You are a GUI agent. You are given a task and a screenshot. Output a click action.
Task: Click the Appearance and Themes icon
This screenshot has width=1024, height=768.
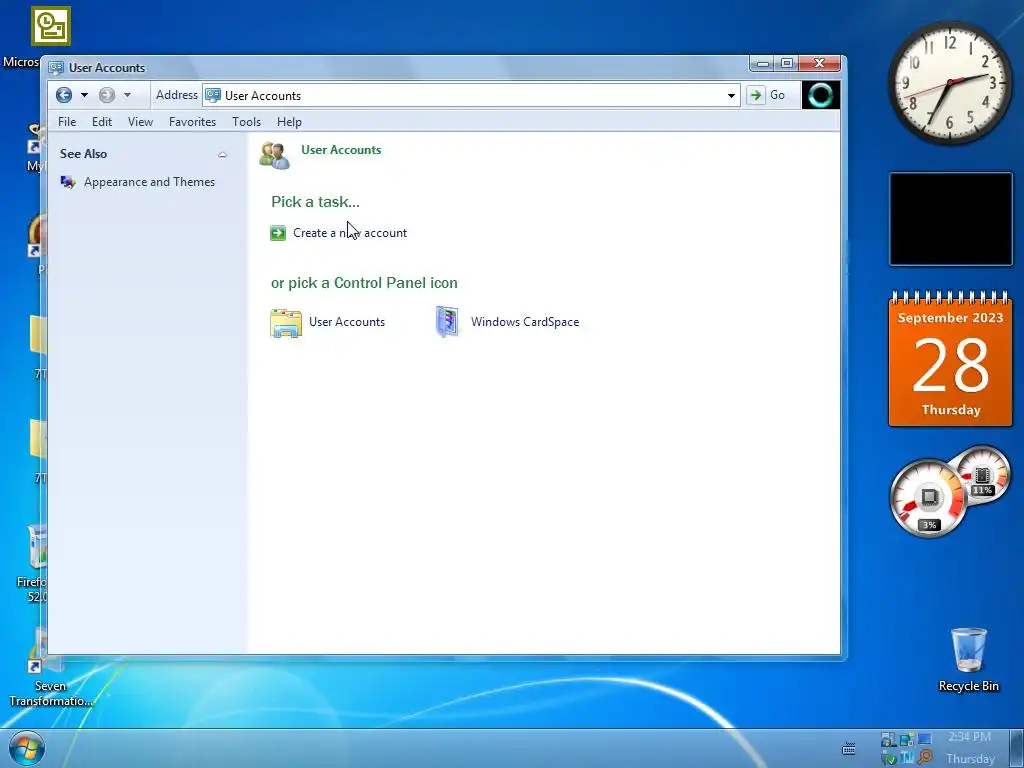(68, 182)
